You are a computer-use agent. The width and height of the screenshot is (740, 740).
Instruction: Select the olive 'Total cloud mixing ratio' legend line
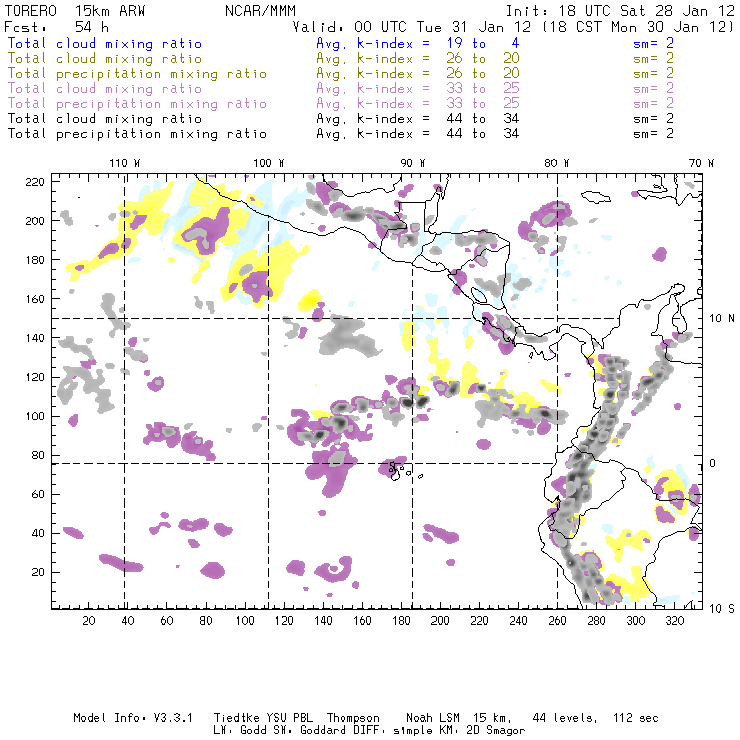click(105, 59)
